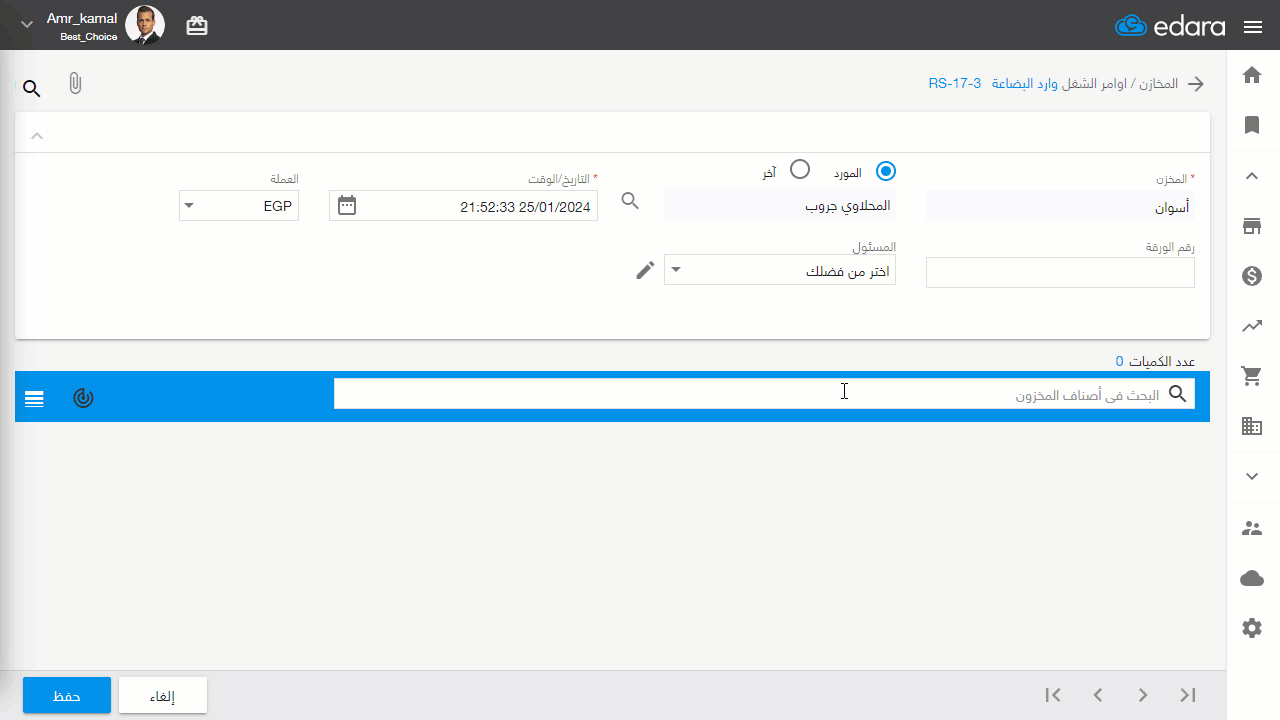Click the حفظ save button
Viewport: 1280px width, 720px height.
click(x=67, y=695)
